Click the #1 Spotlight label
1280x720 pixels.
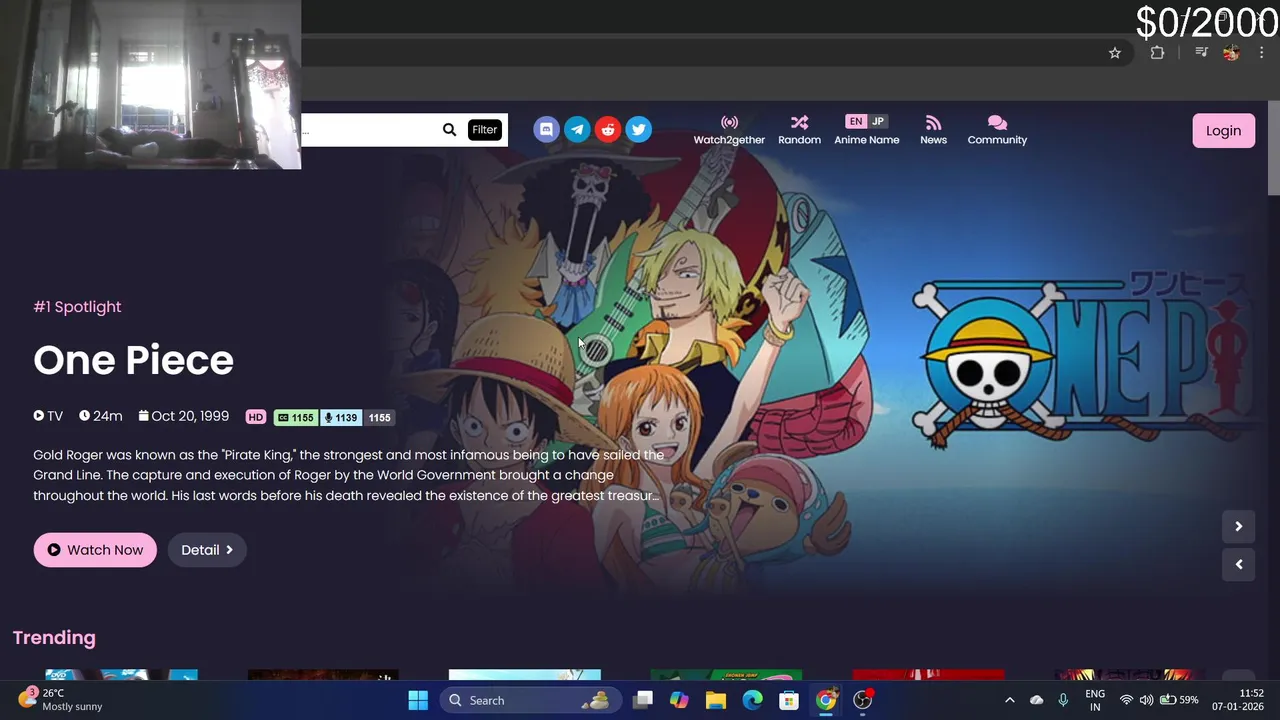click(77, 307)
